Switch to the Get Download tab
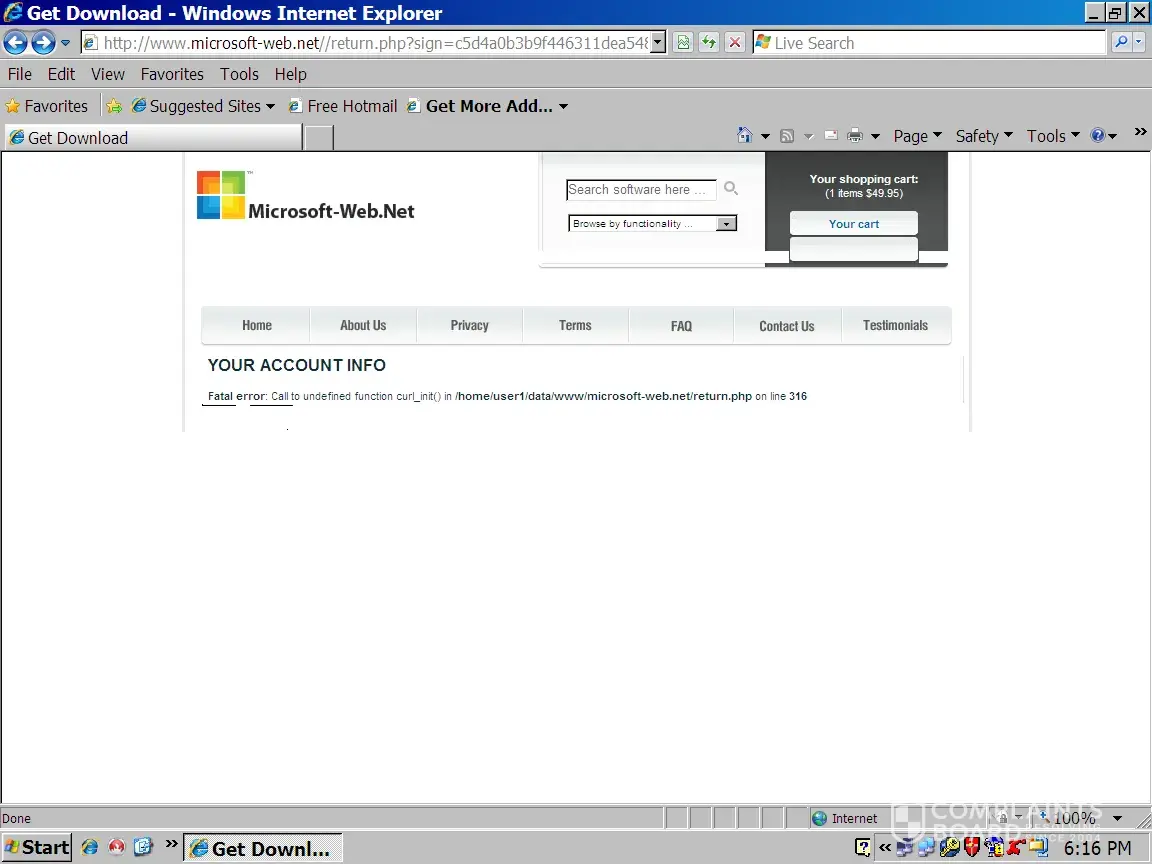Screen dimensions: 1152x864 pos(150,138)
